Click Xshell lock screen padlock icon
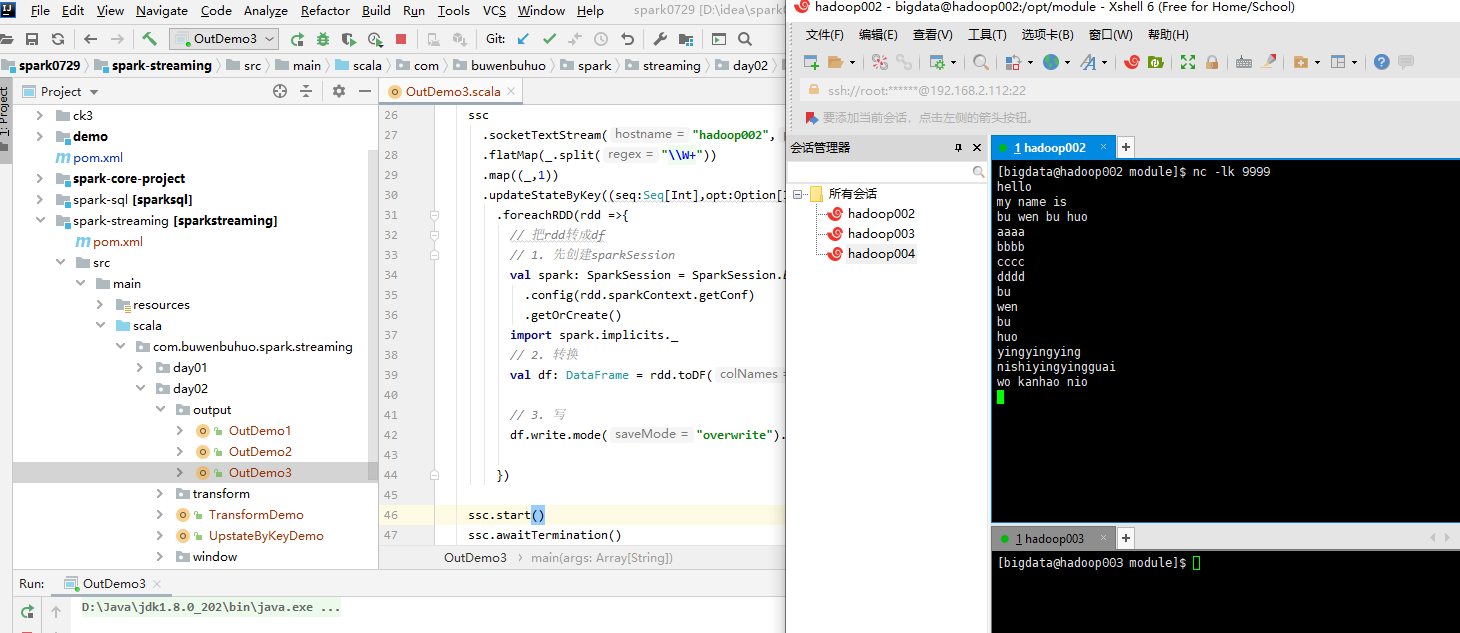 (x=1212, y=62)
